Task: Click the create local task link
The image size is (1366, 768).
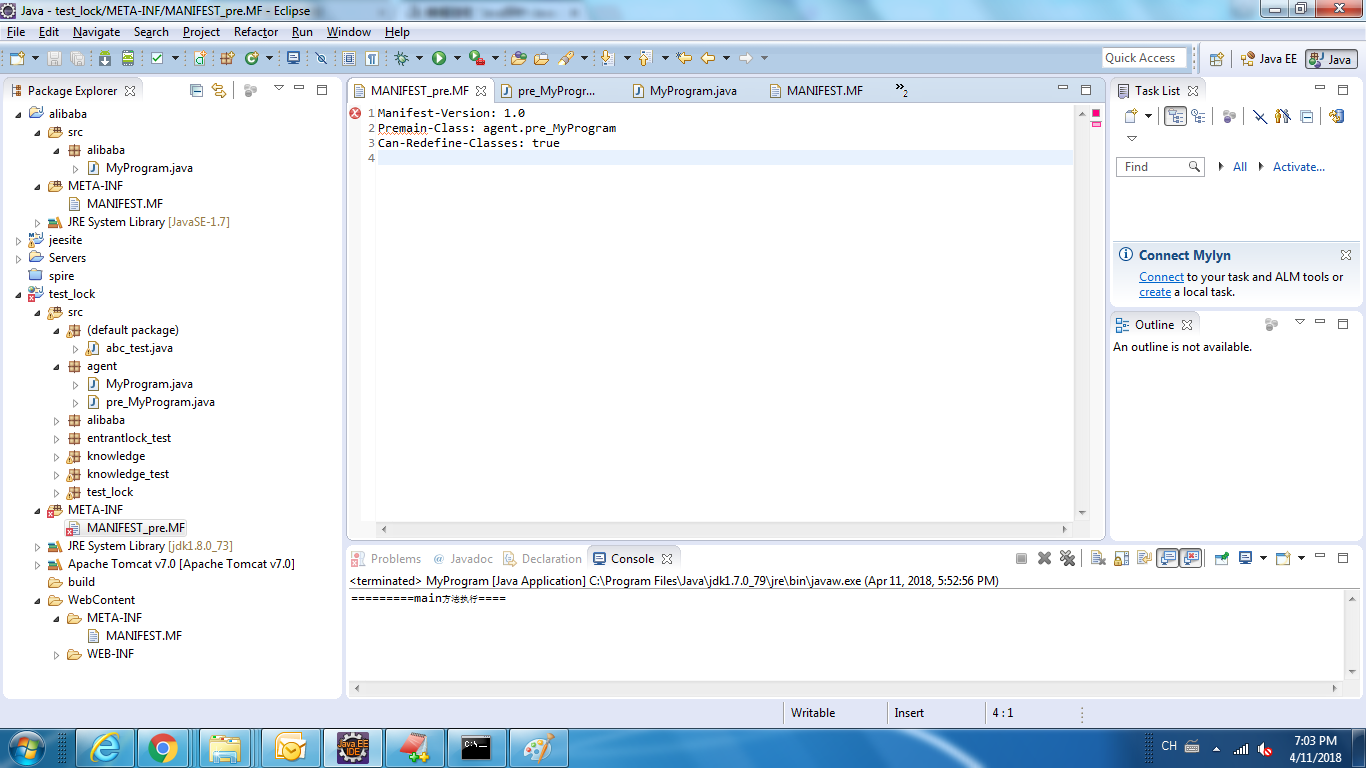Action: [x=1155, y=292]
